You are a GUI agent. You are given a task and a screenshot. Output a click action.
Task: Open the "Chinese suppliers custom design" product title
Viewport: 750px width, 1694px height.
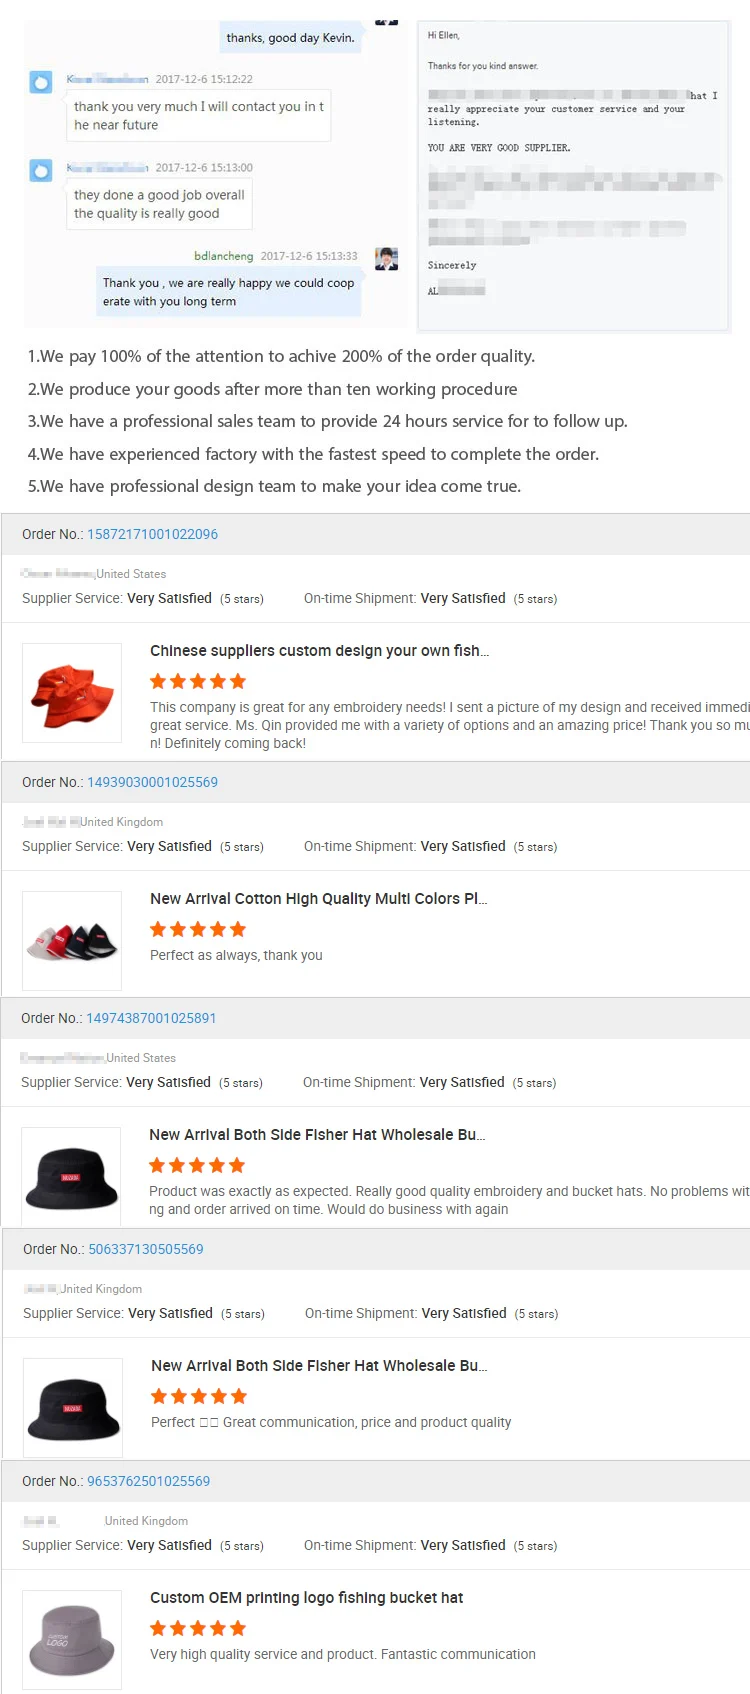[319, 651]
